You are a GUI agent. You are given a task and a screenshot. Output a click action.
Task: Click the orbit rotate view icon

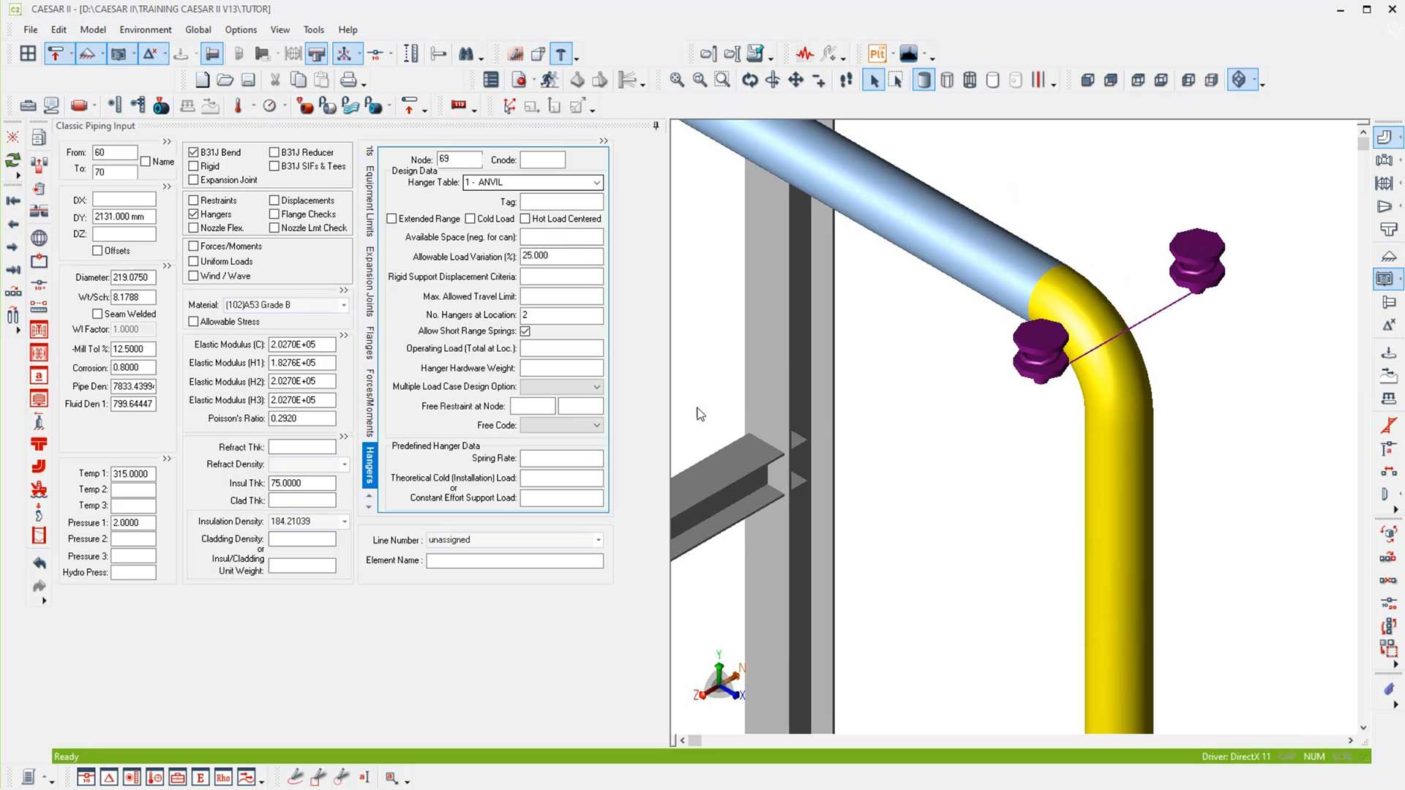[749, 80]
